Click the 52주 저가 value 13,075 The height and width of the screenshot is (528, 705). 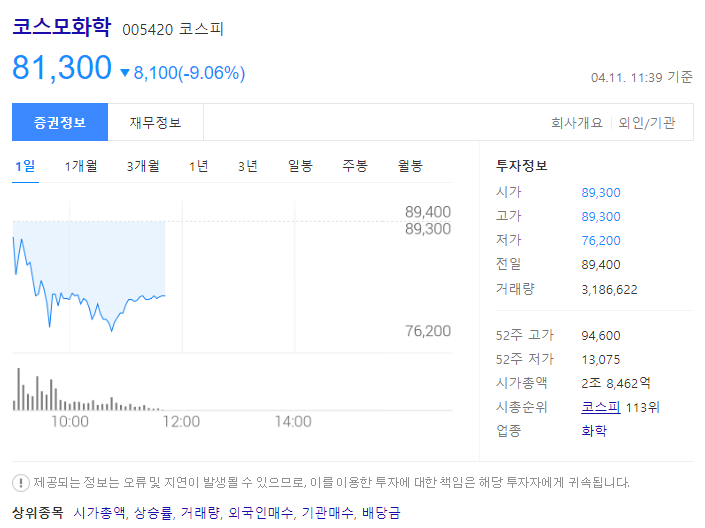pyautogui.click(x=601, y=359)
